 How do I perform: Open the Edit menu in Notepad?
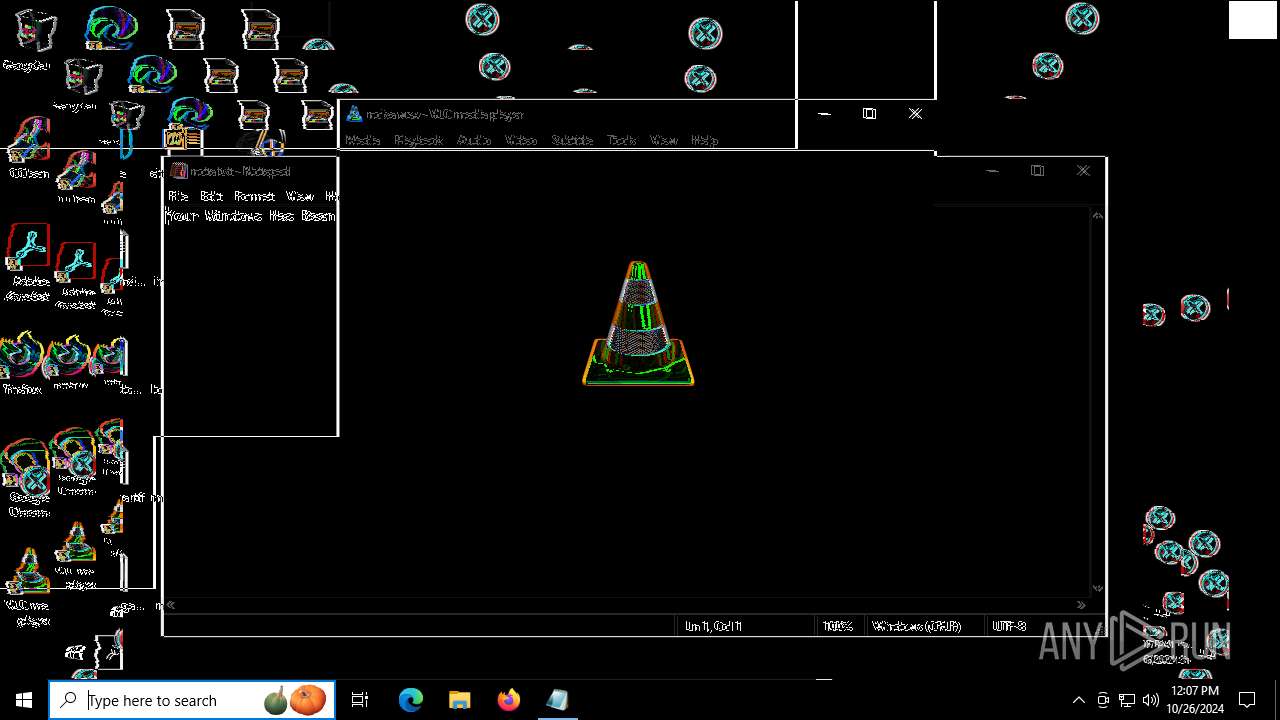211,196
